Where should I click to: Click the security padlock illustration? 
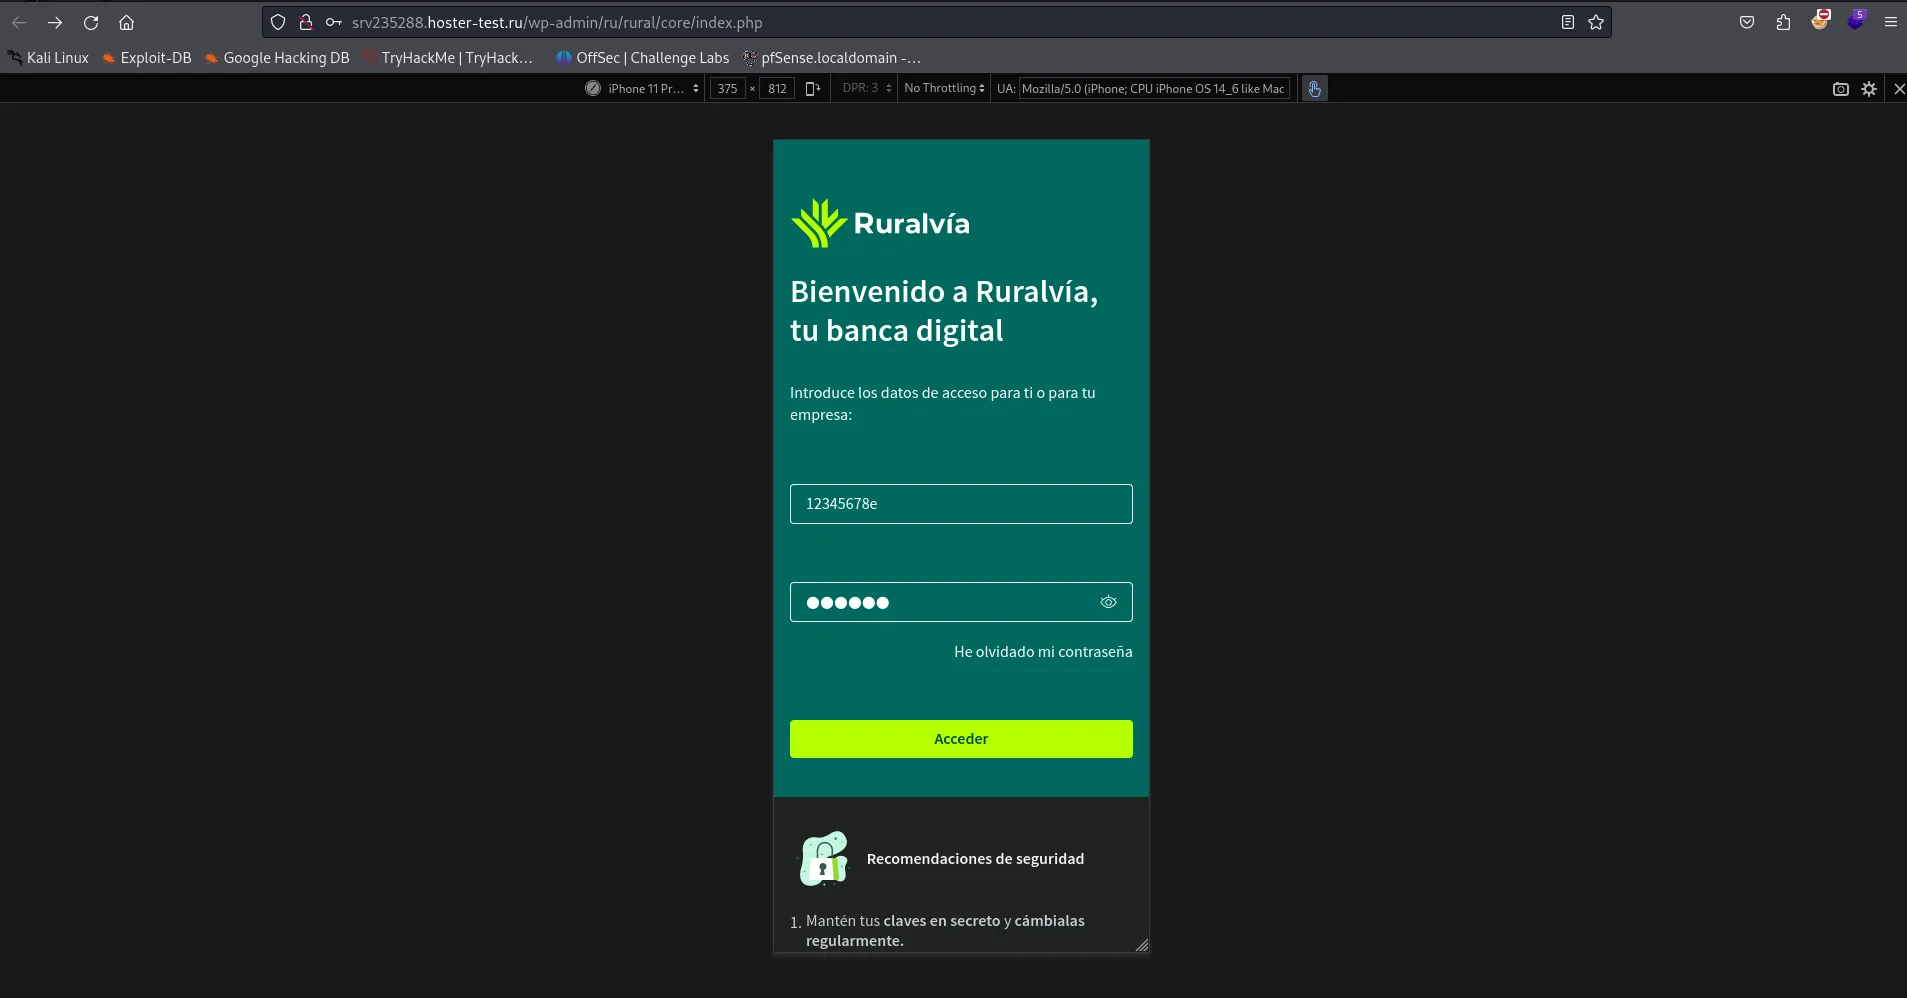point(824,859)
